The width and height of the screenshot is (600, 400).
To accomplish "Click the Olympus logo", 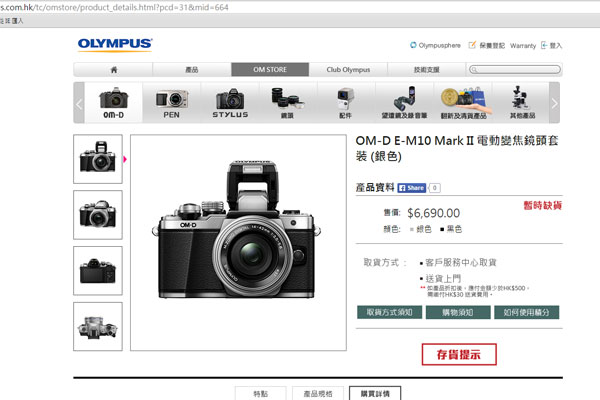I will coord(115,44).
